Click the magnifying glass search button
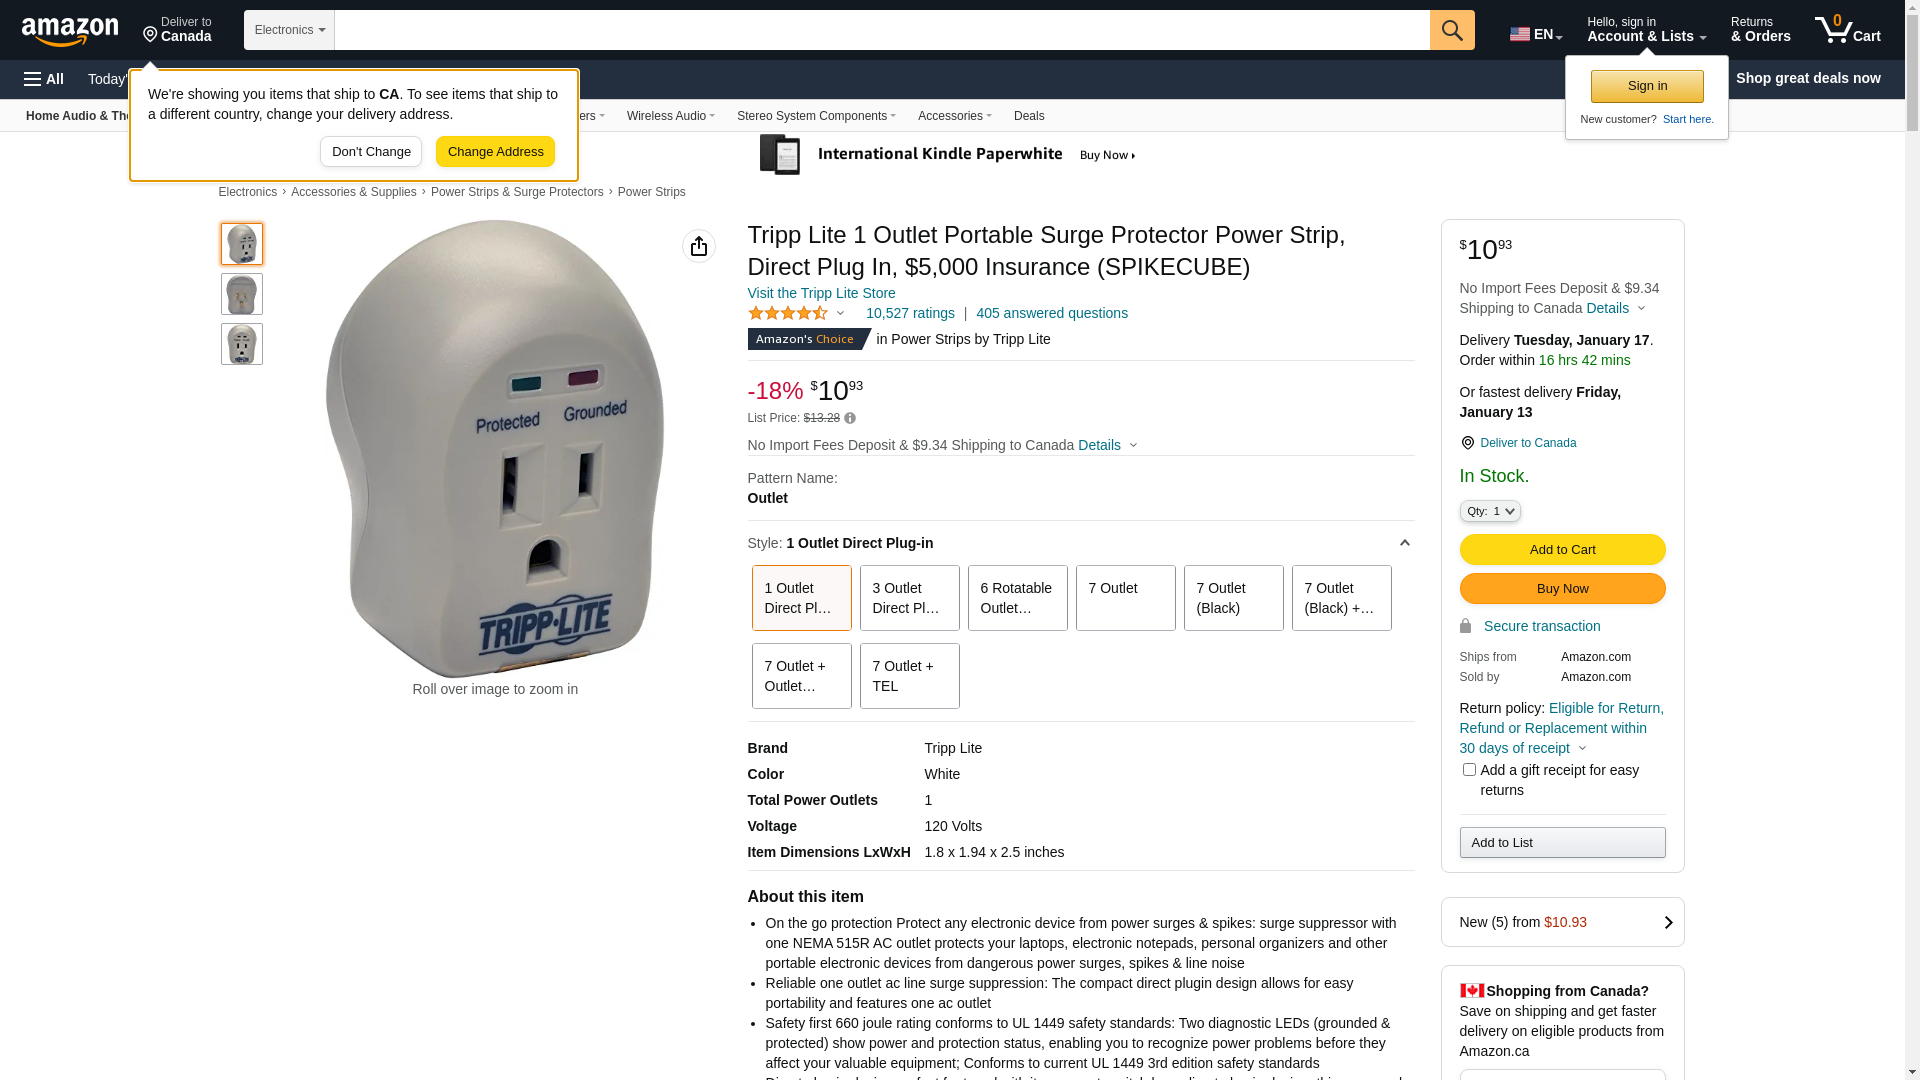Viewport: 1920px width, 1080px height. coord(1452,30)
